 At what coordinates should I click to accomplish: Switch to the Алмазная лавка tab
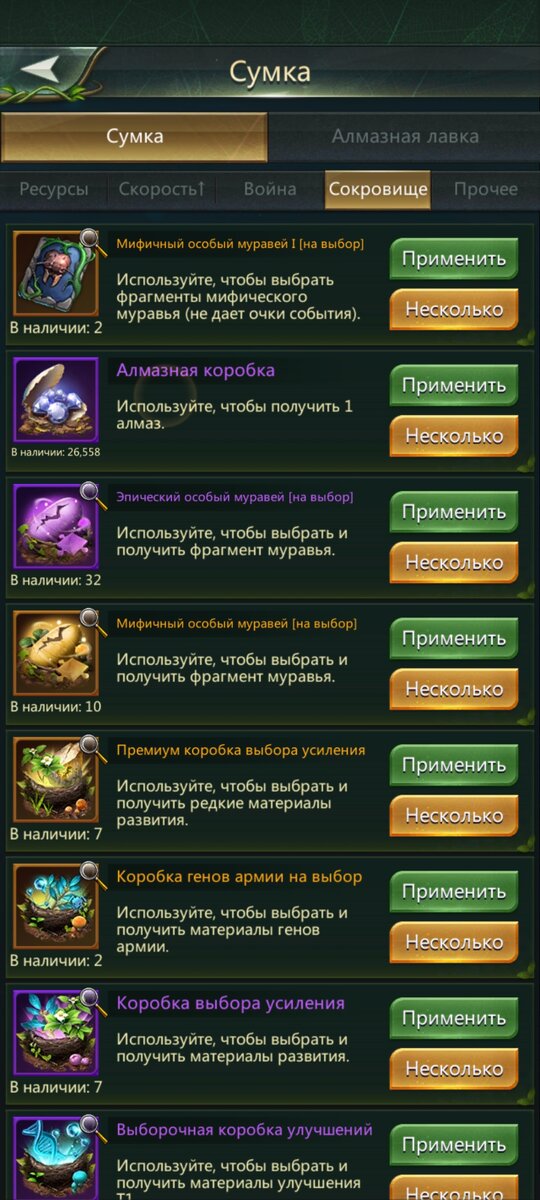tap(405, 137)
